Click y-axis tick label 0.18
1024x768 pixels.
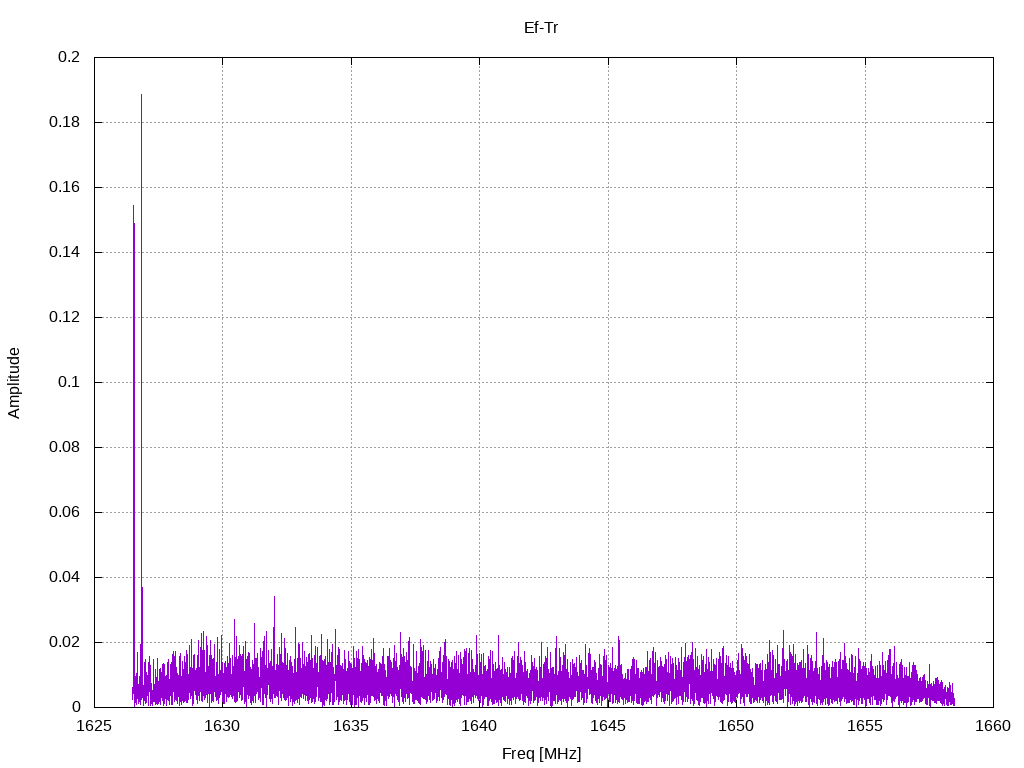coord(65,122)
